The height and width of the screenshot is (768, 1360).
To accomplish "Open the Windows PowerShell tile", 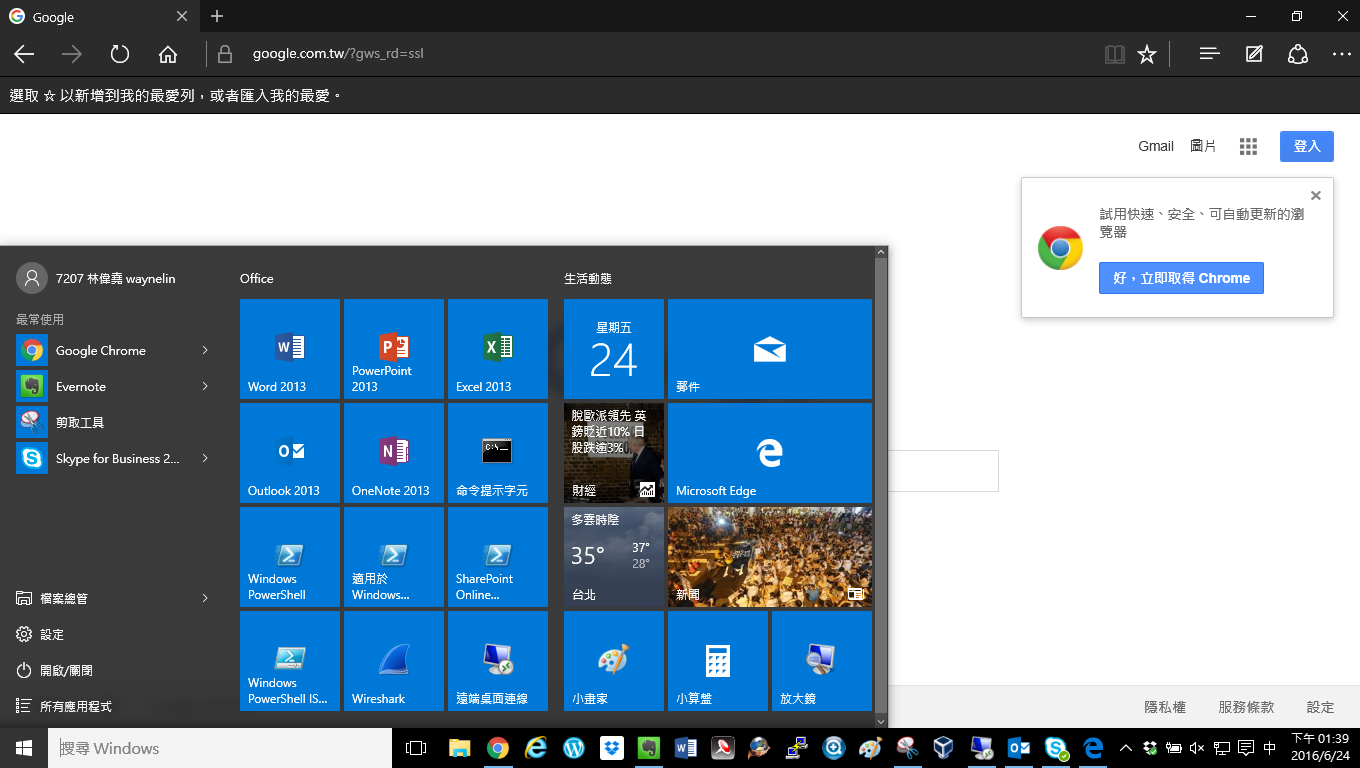I will point(290,557).
